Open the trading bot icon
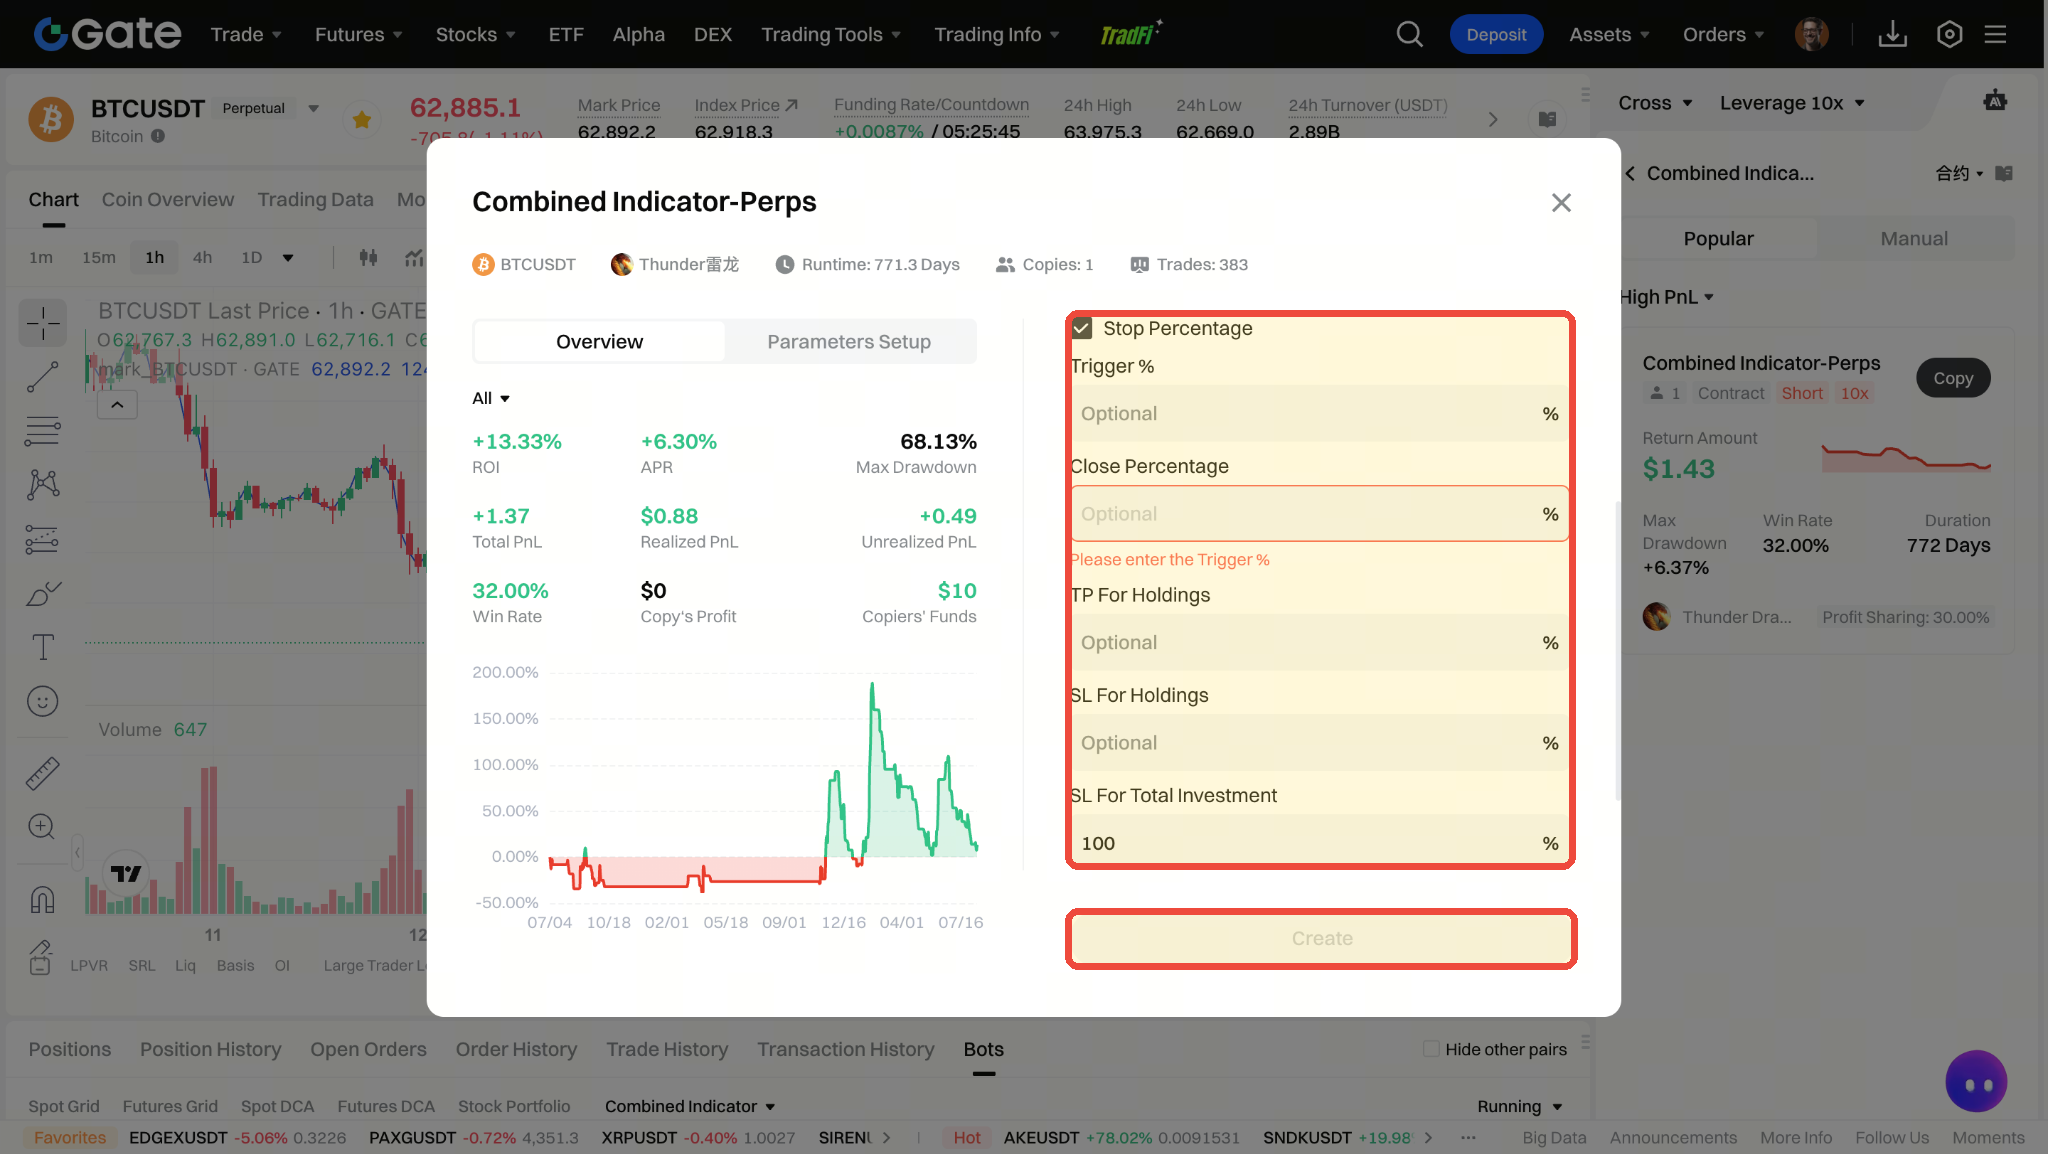 click(x=1995, y=101)
